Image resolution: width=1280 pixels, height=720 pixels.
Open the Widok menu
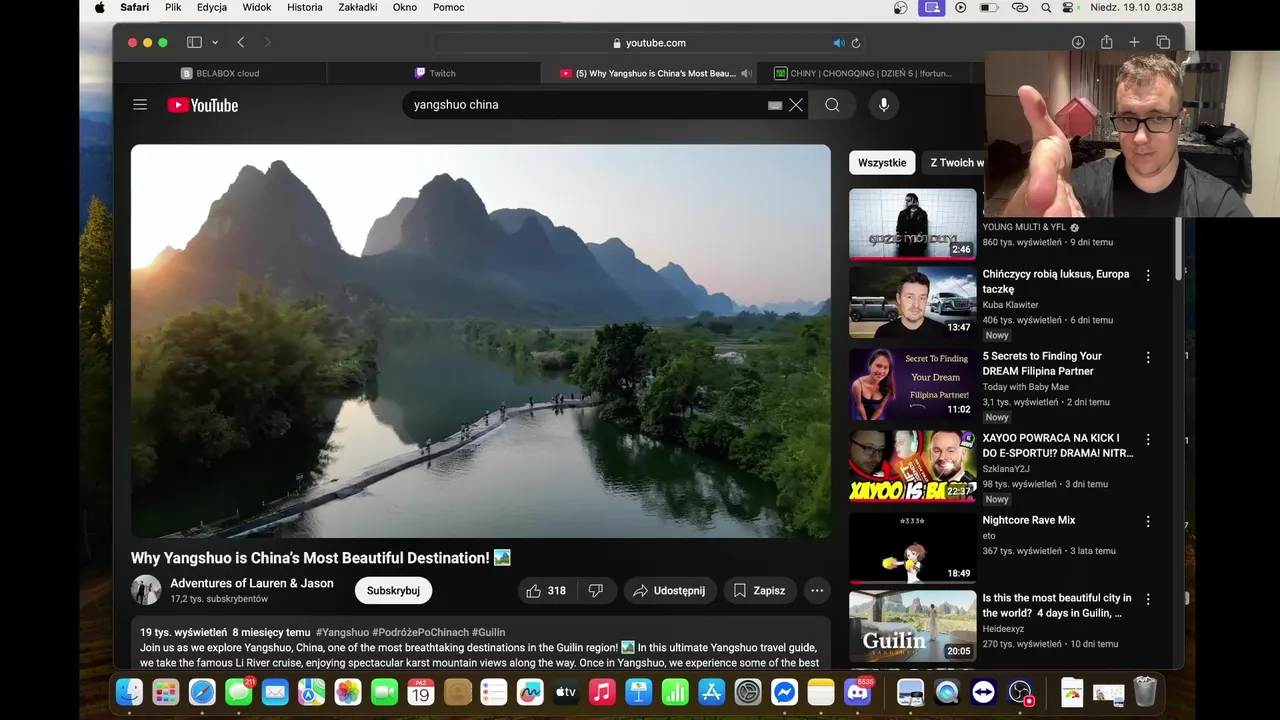coord(257,7)
